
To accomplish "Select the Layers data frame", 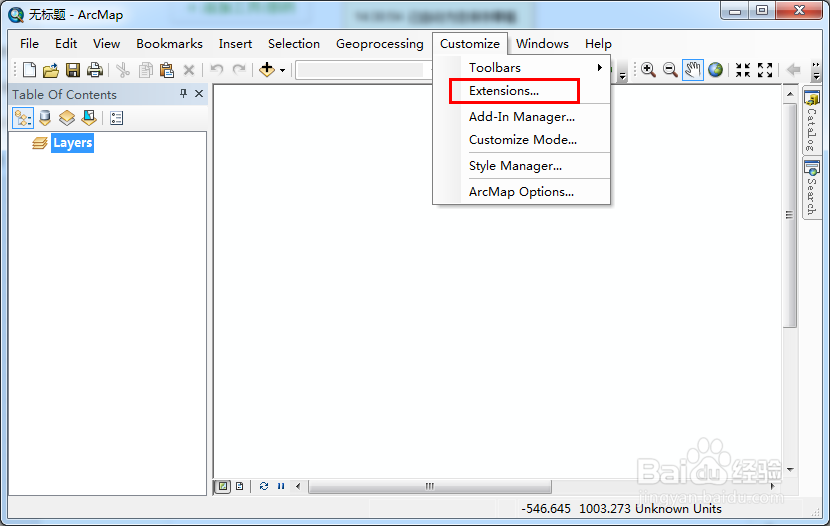I will (x=73, y=143).
